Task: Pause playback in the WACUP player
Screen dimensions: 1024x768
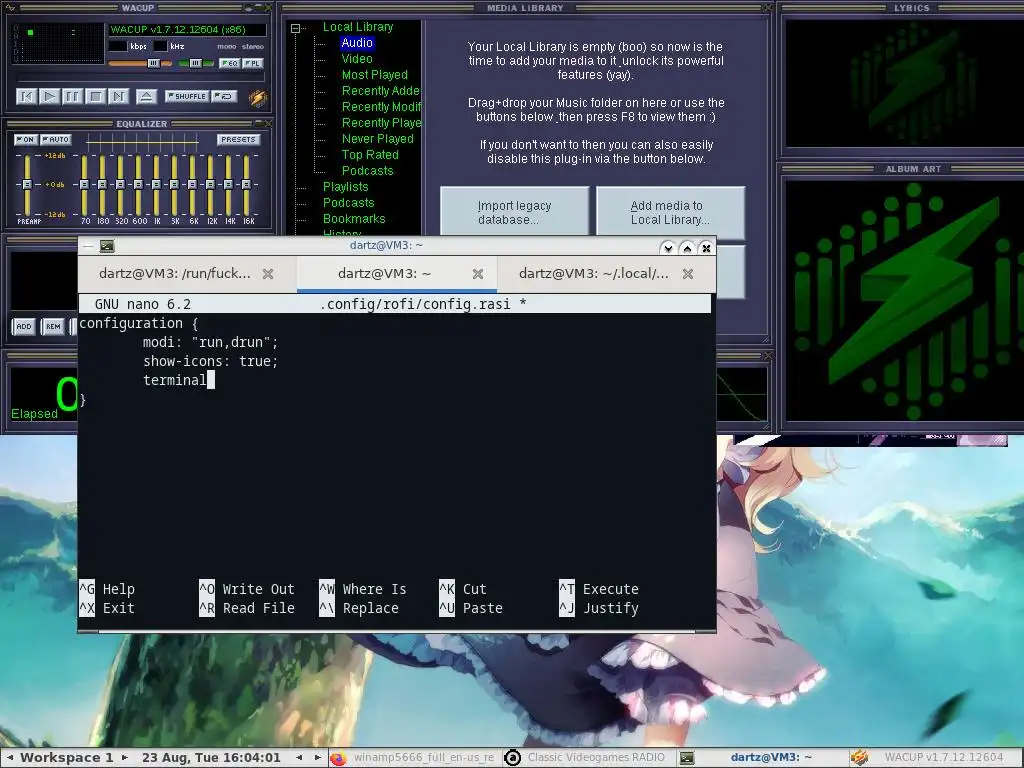Action: (72, 97)
